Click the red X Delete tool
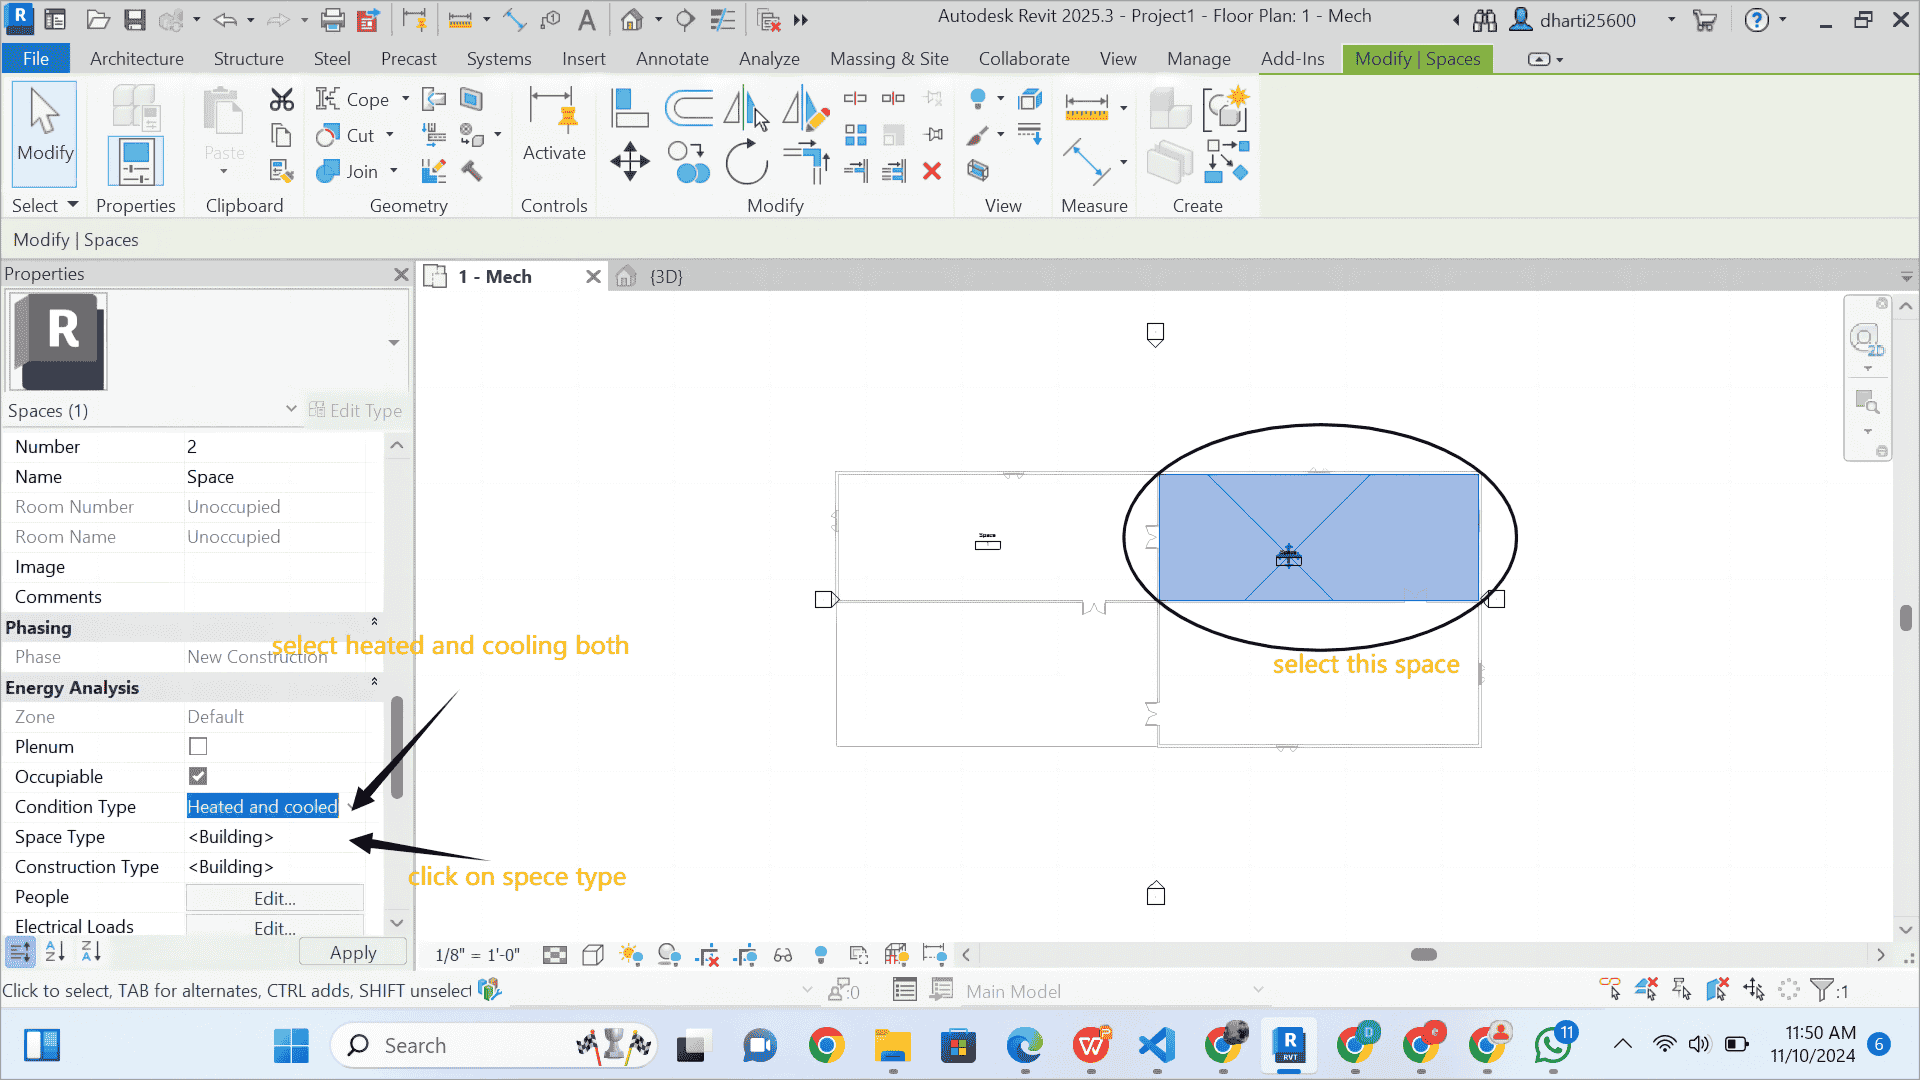This screenshot has width=1920, height=1080. coord(932,171)
